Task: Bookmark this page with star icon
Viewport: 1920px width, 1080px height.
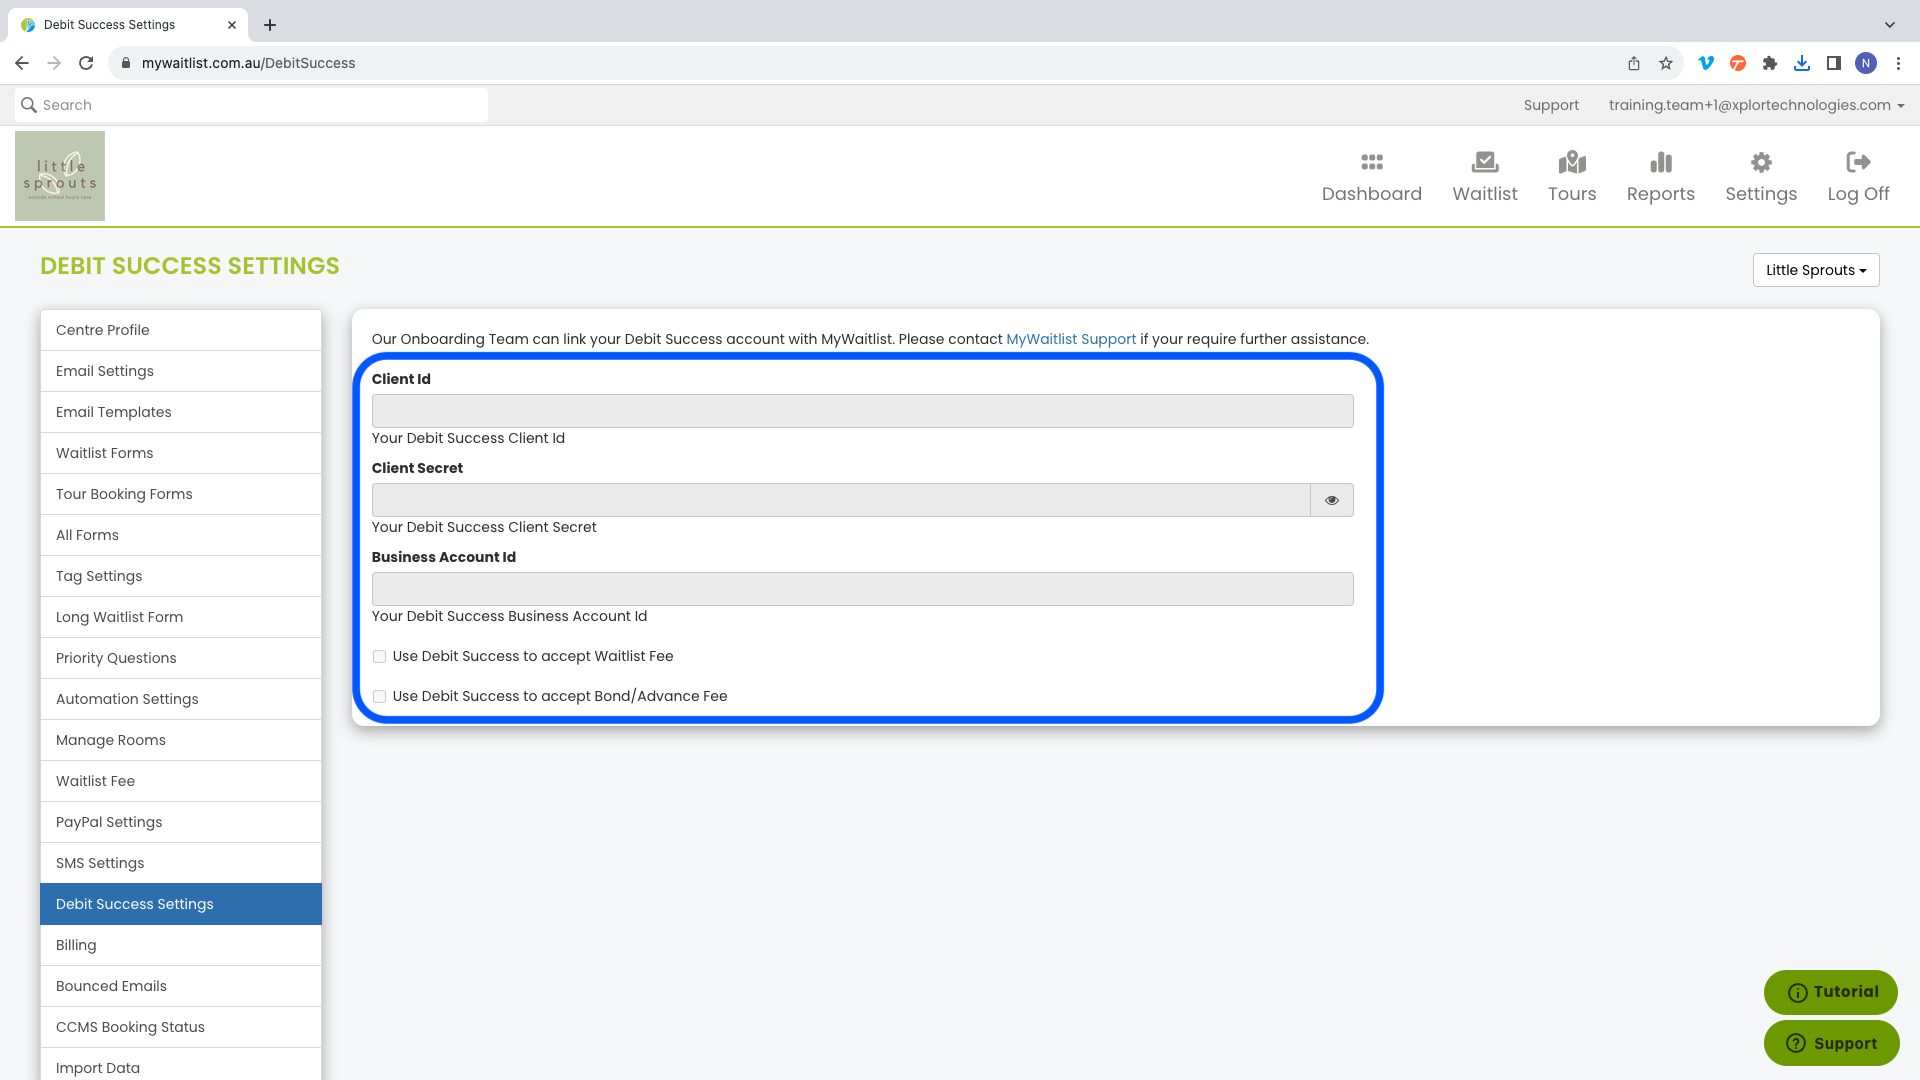Action: click(1665, 63)
